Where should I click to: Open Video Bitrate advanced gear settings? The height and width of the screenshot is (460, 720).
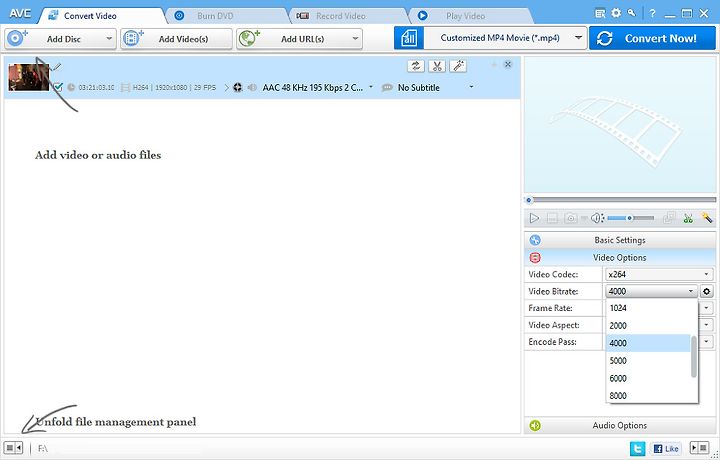click(x=707, y=291)
